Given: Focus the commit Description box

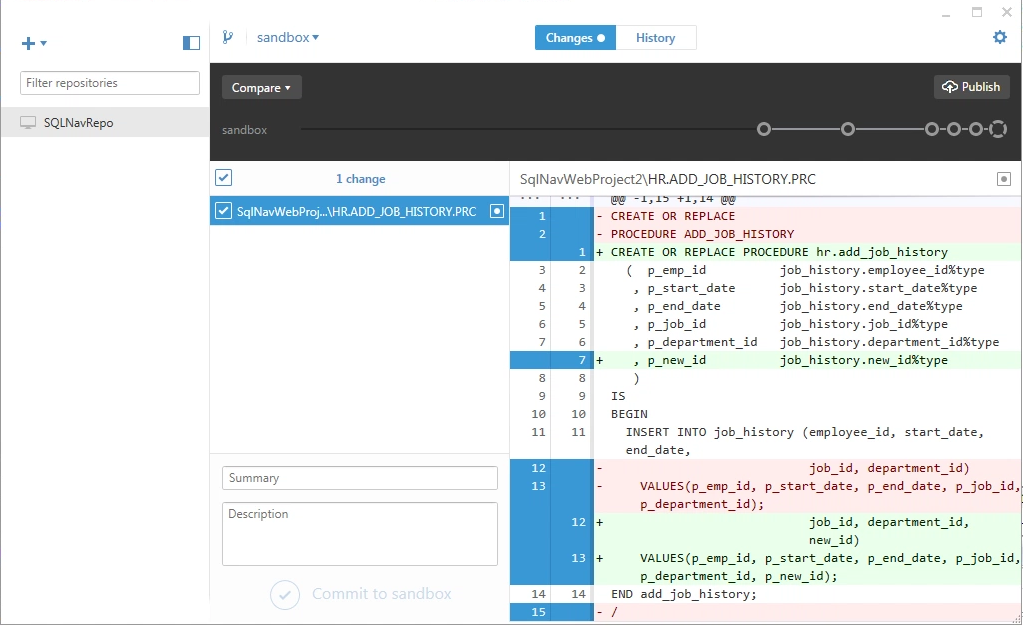Looking at the screenshot, I should (359, 534).
